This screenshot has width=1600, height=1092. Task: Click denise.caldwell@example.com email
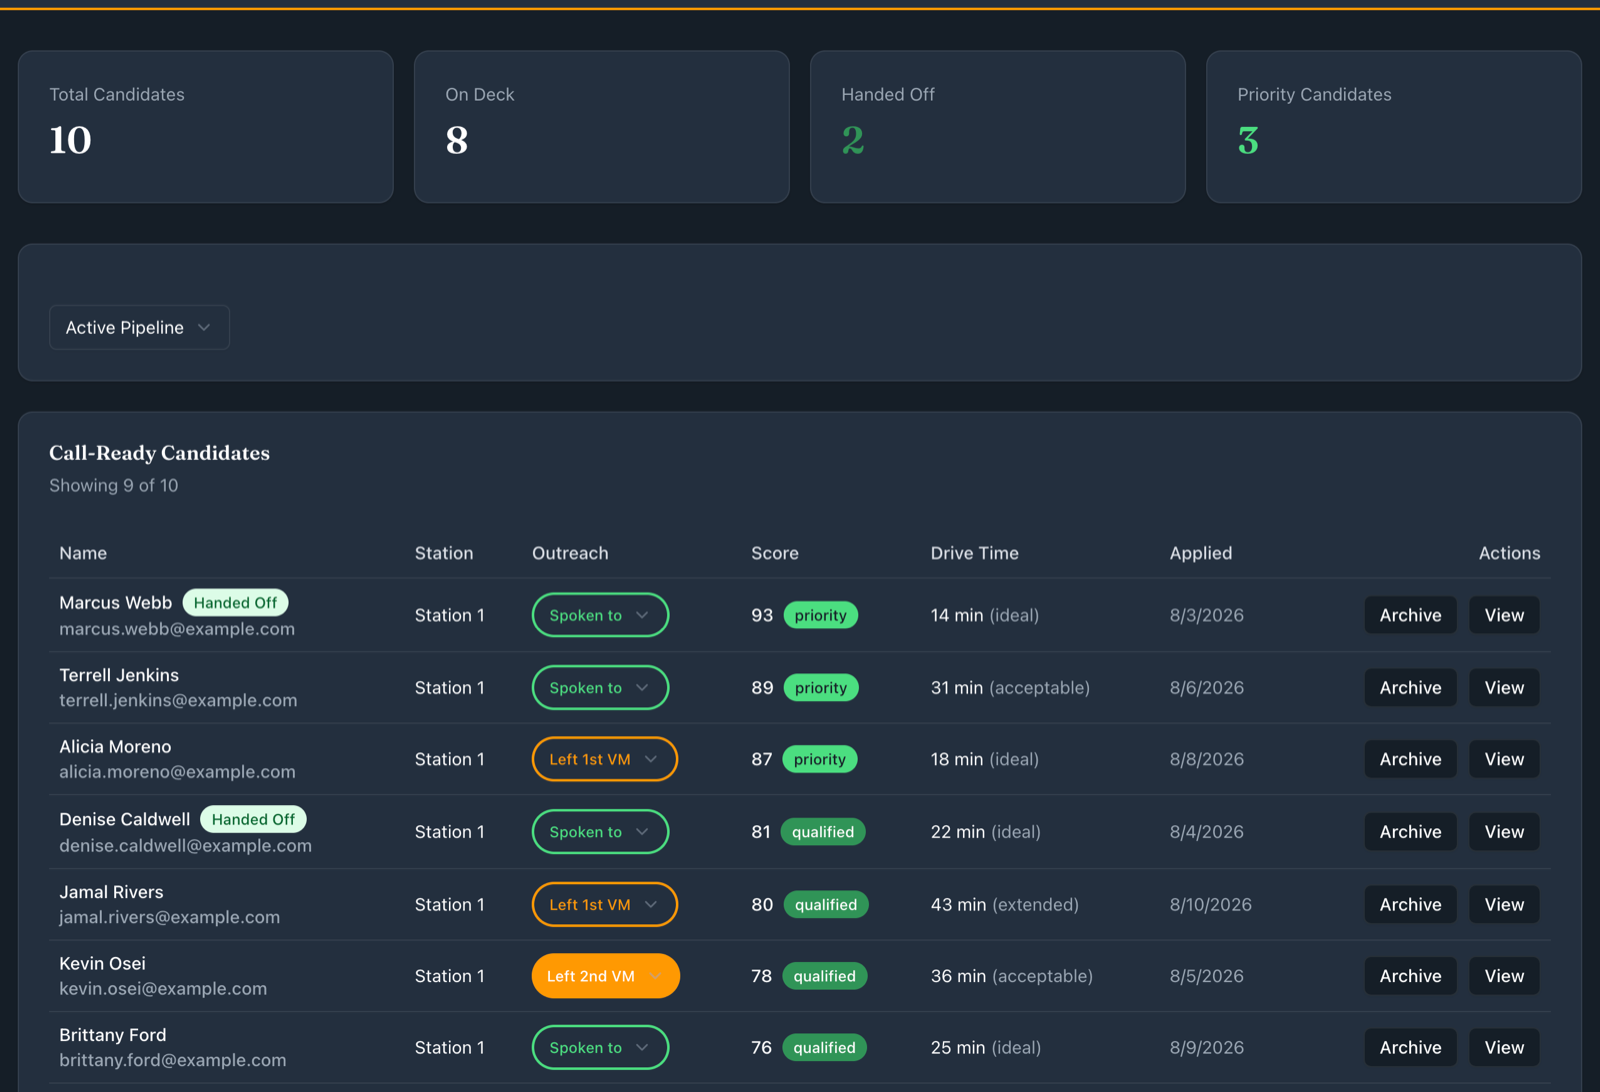185,846
